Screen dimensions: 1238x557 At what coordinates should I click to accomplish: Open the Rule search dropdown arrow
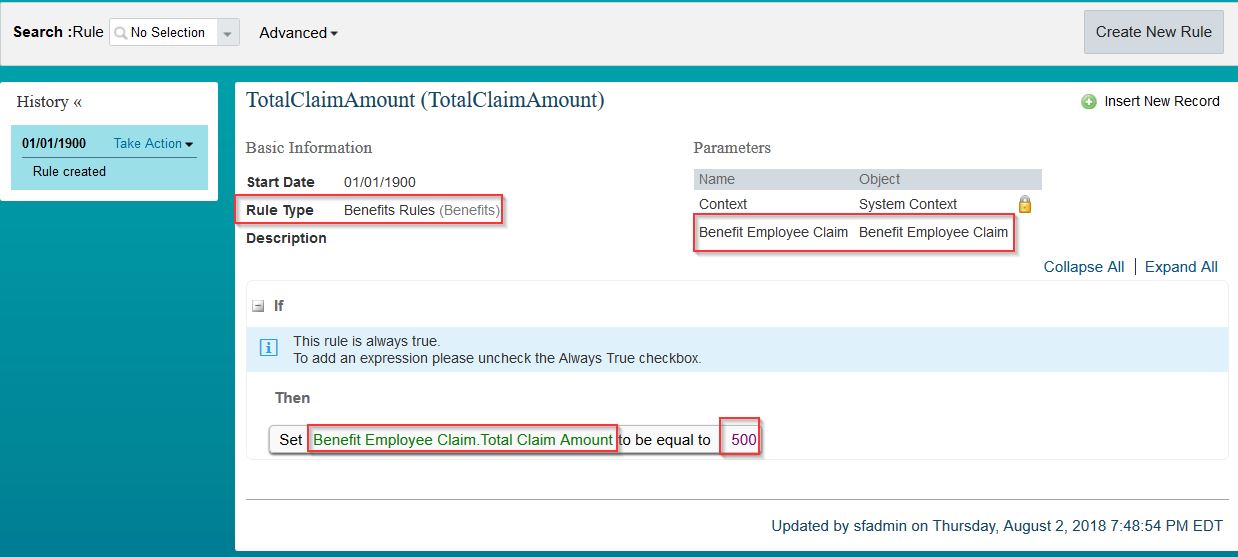pyautogui.click(x=229, y=33)
